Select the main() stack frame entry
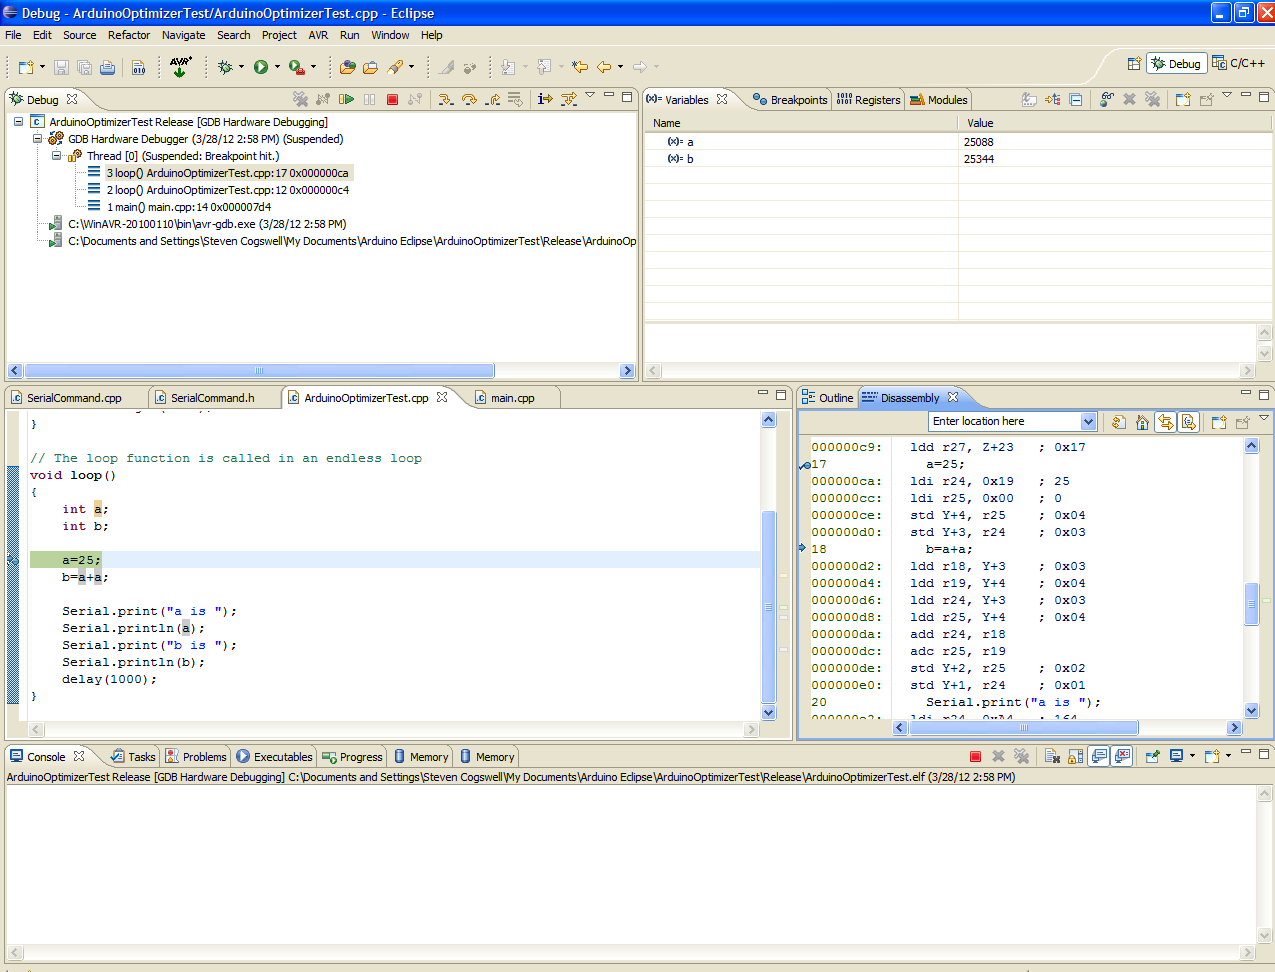The height and width of the screenshot is (972, 1275). [188, 207]
